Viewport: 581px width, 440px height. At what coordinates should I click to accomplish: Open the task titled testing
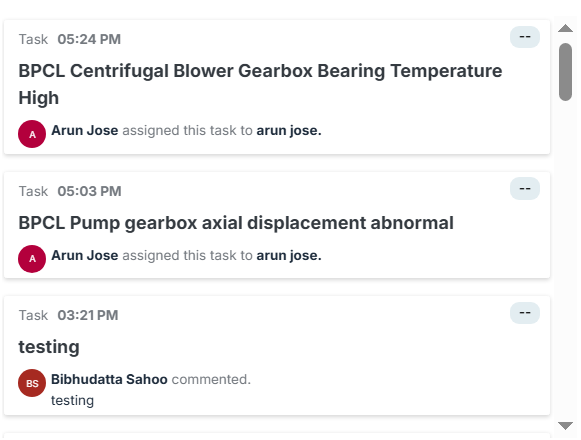(49, 347)
